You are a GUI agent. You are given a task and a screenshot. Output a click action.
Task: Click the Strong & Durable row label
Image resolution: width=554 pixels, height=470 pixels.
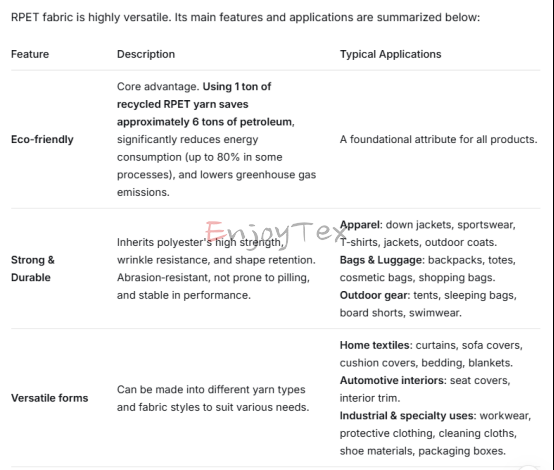[x=33, y=269]
